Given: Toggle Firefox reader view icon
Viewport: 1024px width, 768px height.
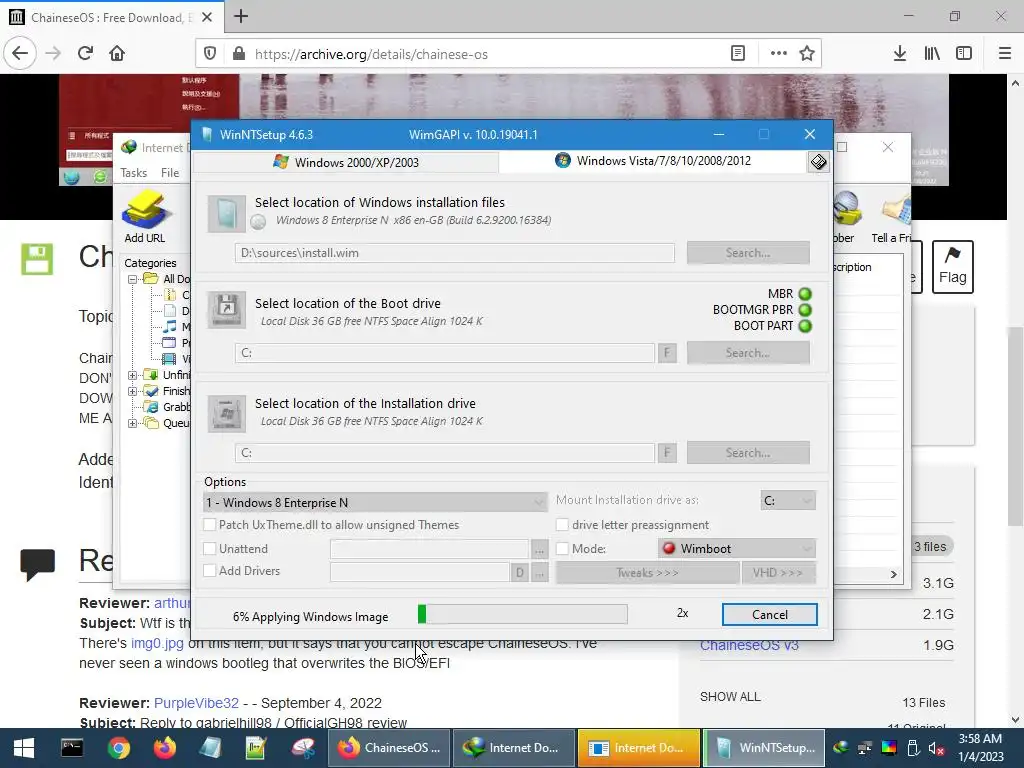Looking at the screenshot, I should (738, 54).
